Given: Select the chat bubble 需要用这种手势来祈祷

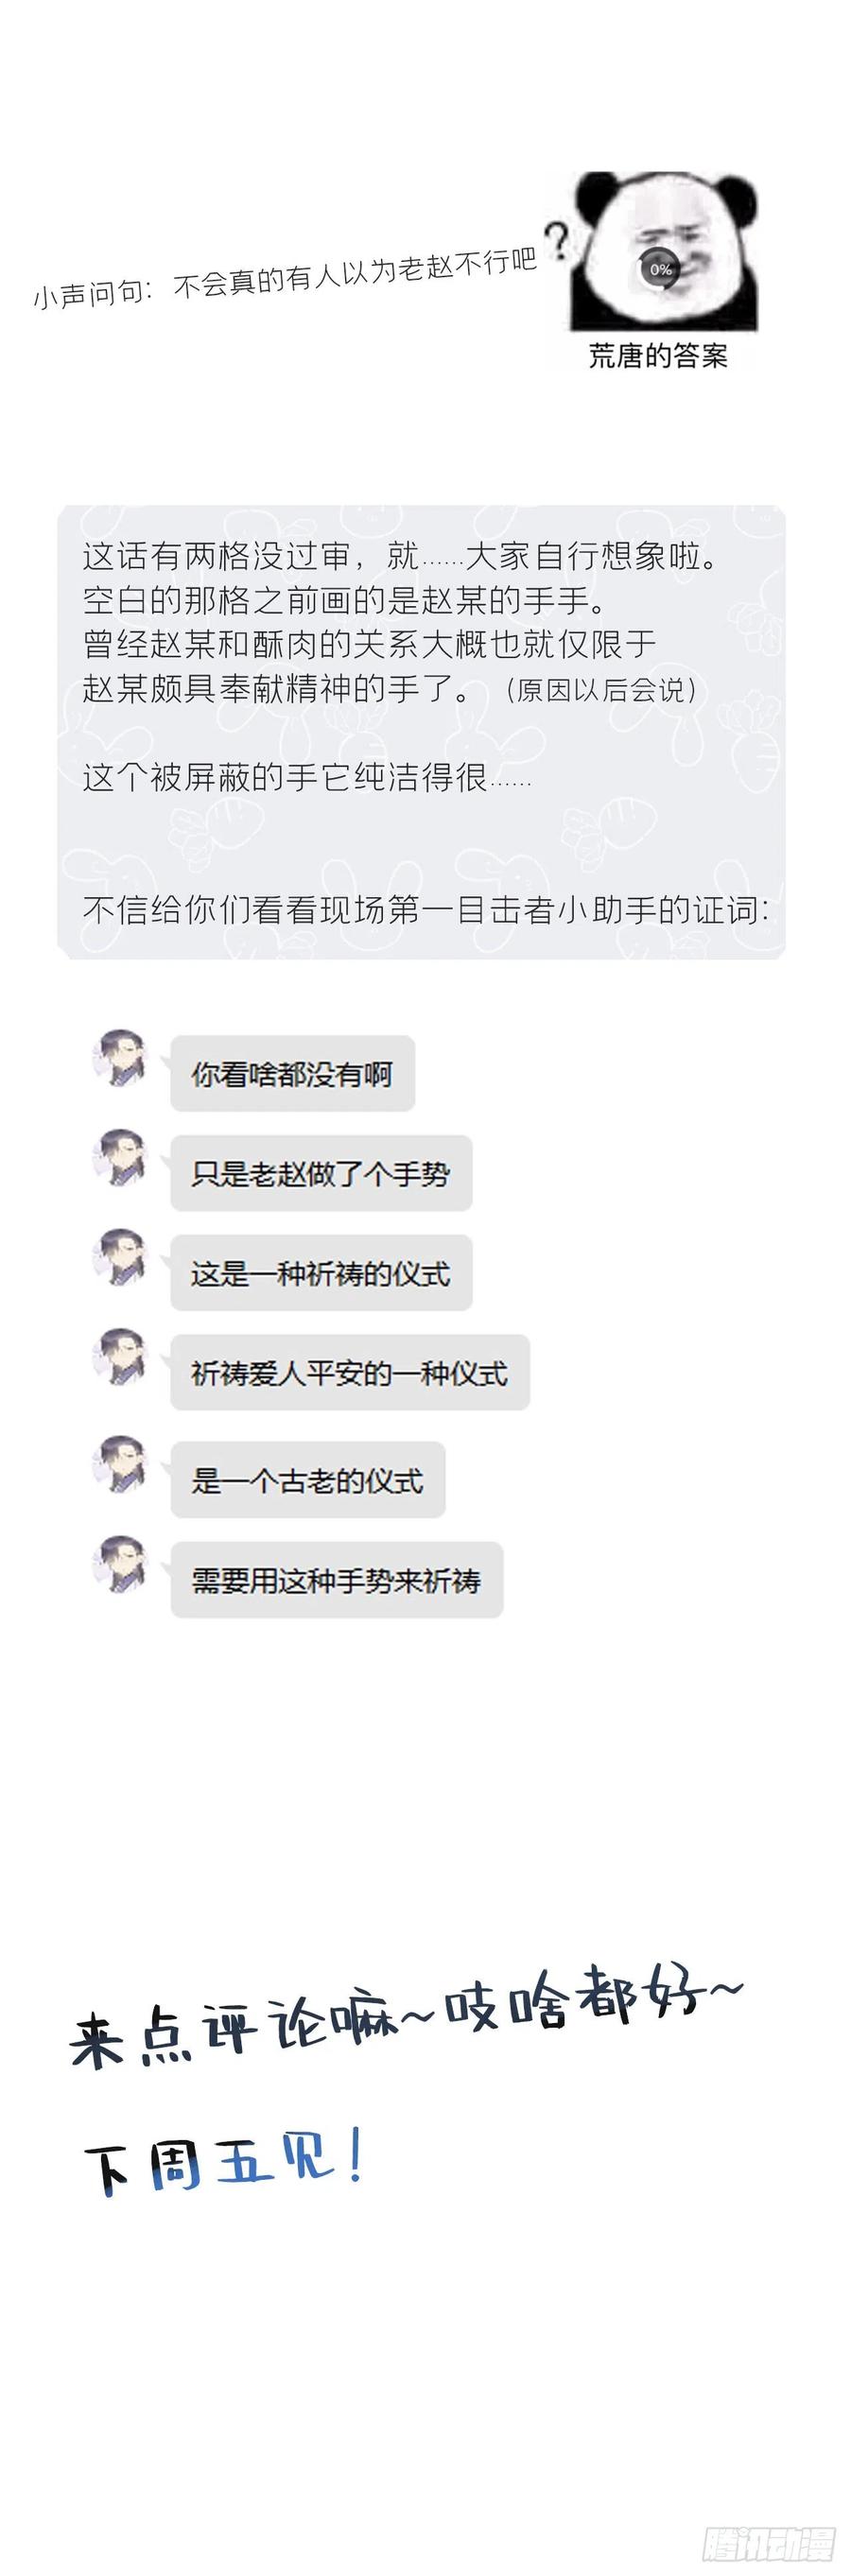Looking at the screenshot, I should (337, 1580).
